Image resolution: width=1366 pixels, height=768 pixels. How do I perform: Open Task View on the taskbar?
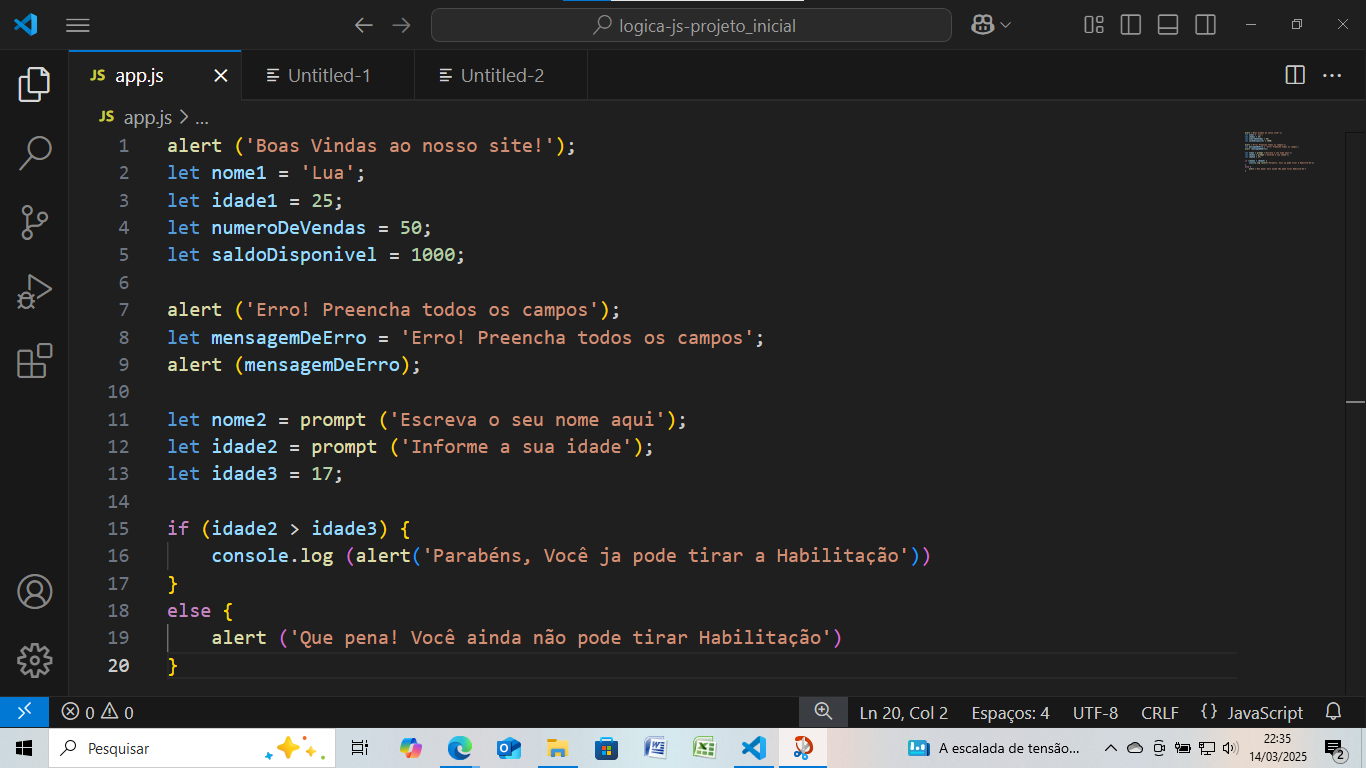(x=360, y=748)
